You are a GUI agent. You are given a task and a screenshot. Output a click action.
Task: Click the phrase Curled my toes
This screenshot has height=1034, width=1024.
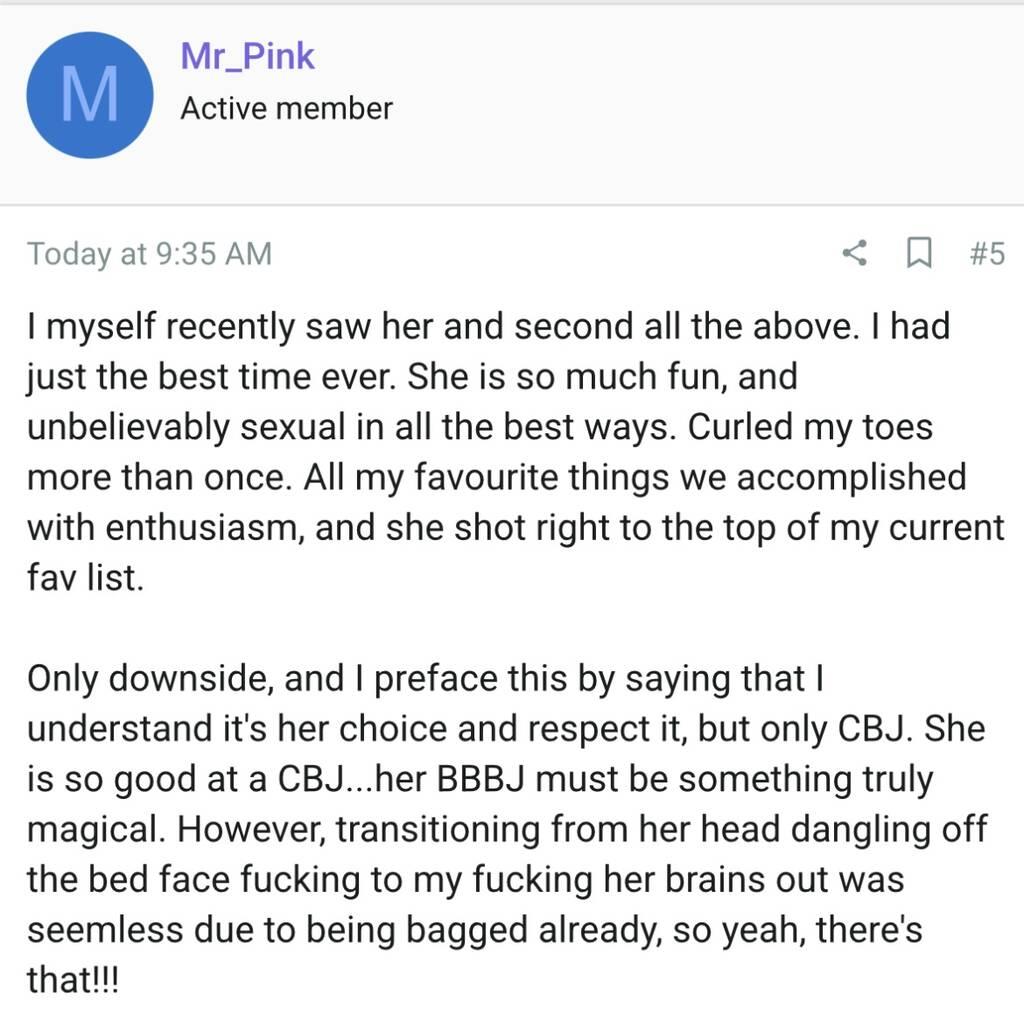click(x=810, y=427)
